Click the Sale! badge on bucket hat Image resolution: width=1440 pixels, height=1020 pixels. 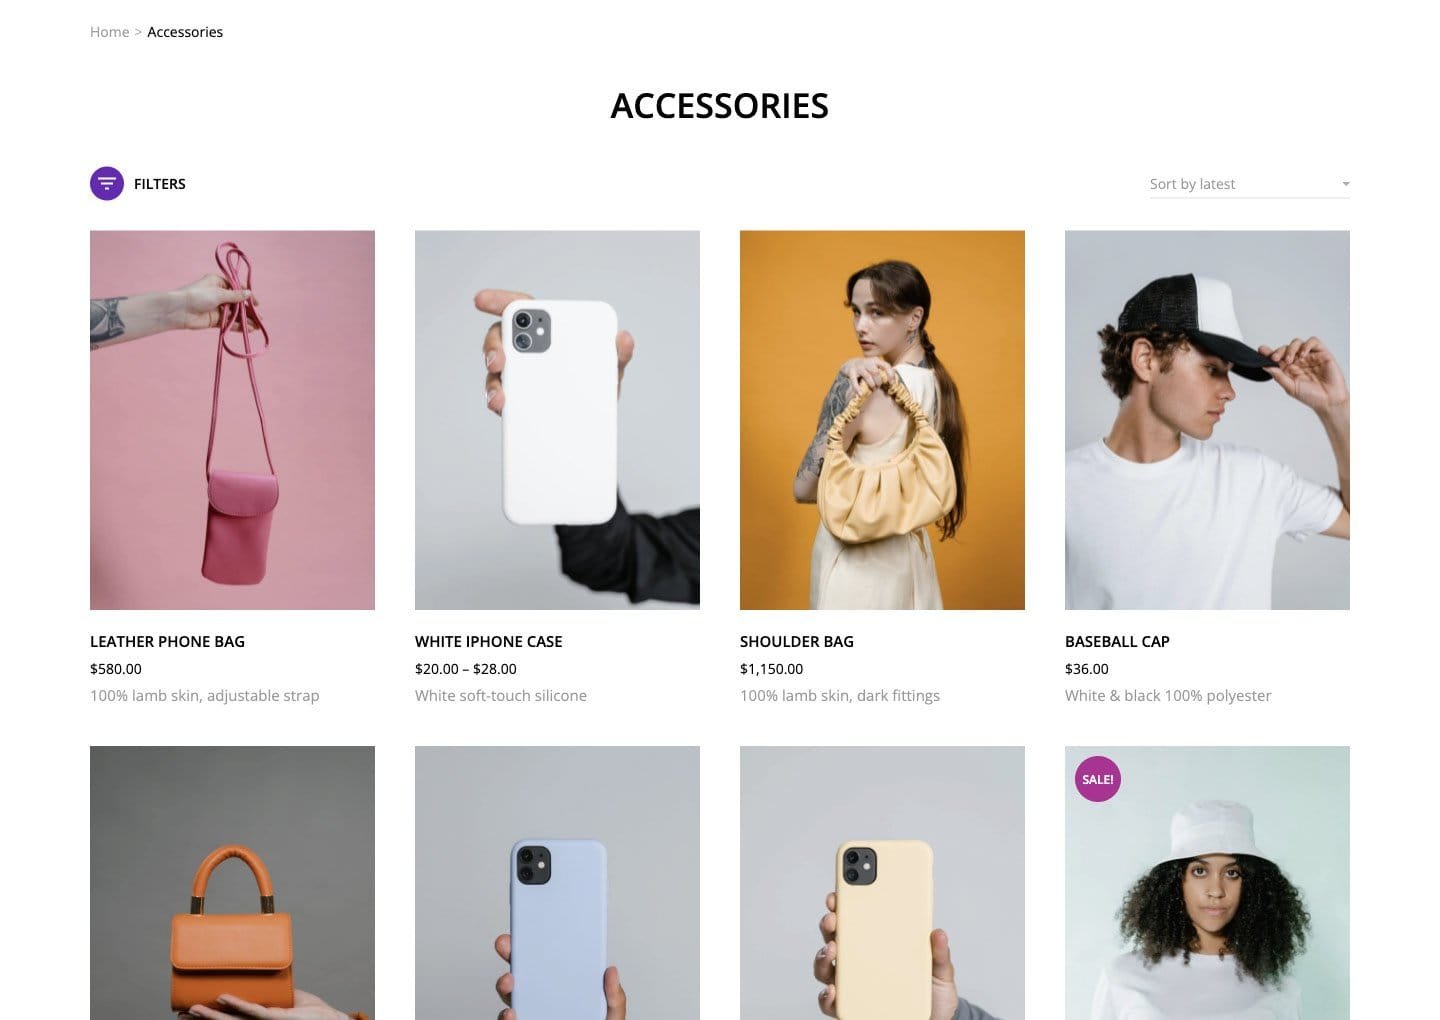(x=1098, y=779)
